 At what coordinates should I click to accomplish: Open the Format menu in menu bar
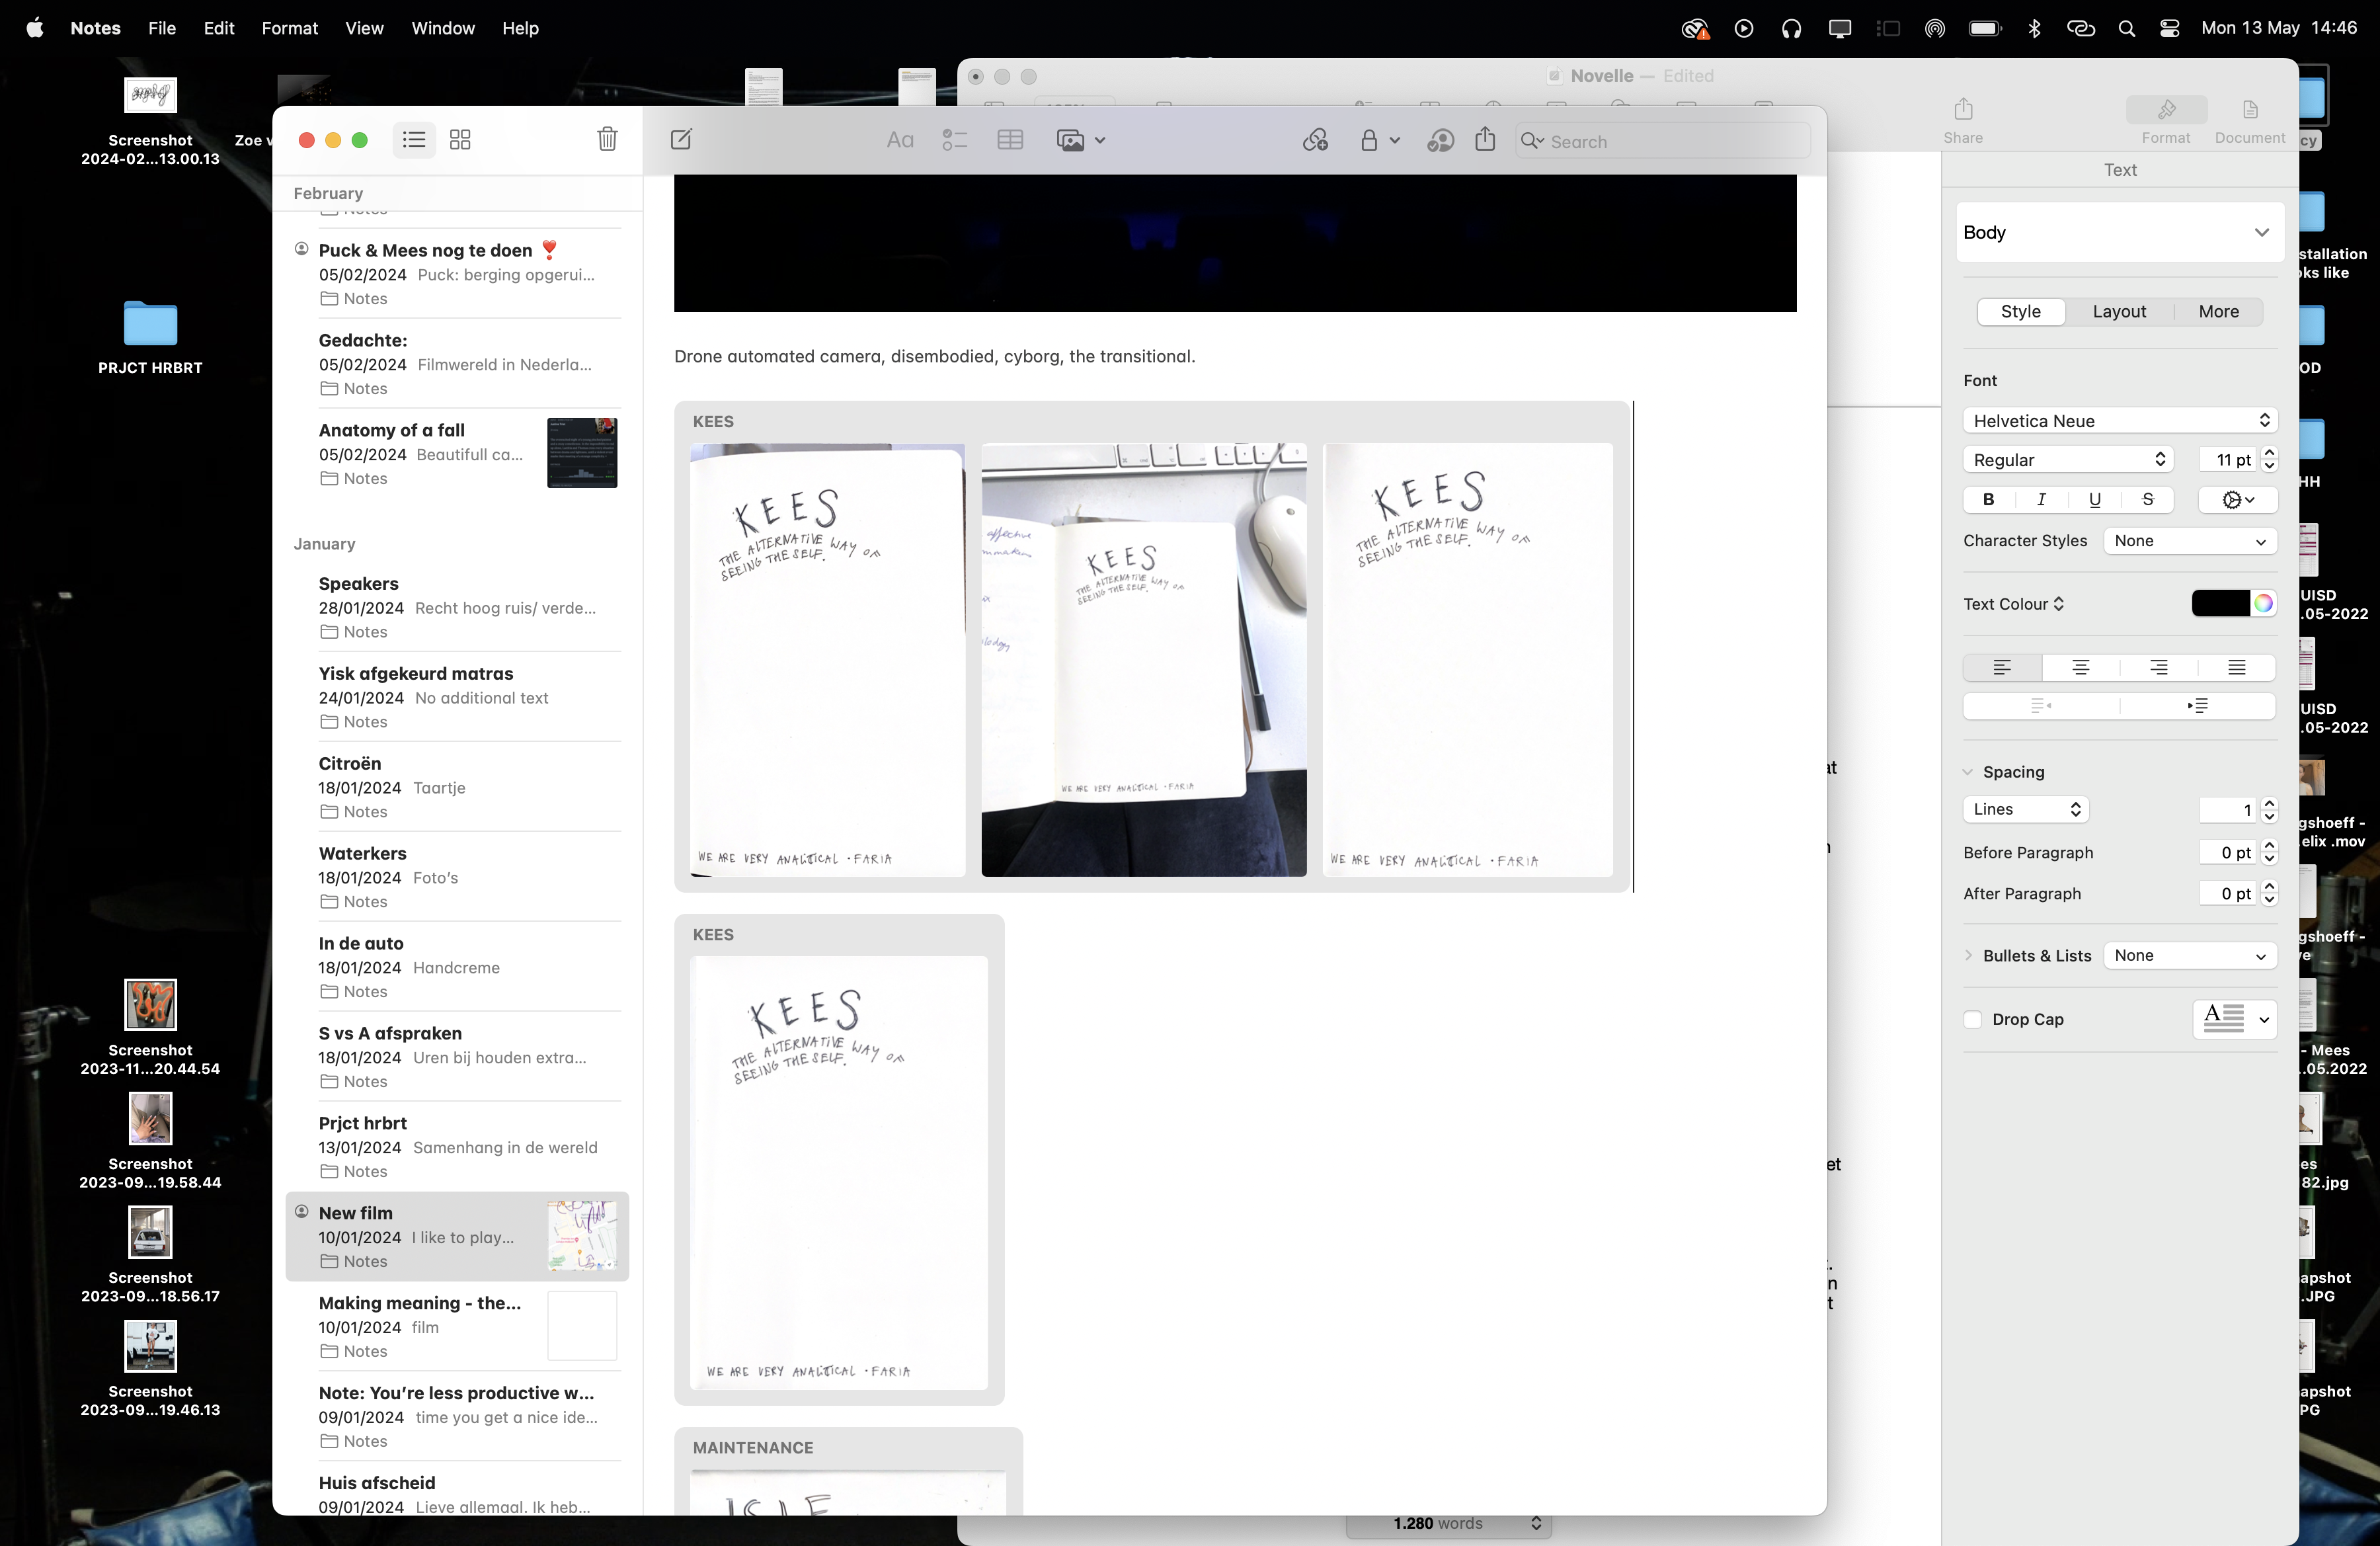(x=289, y=28)
